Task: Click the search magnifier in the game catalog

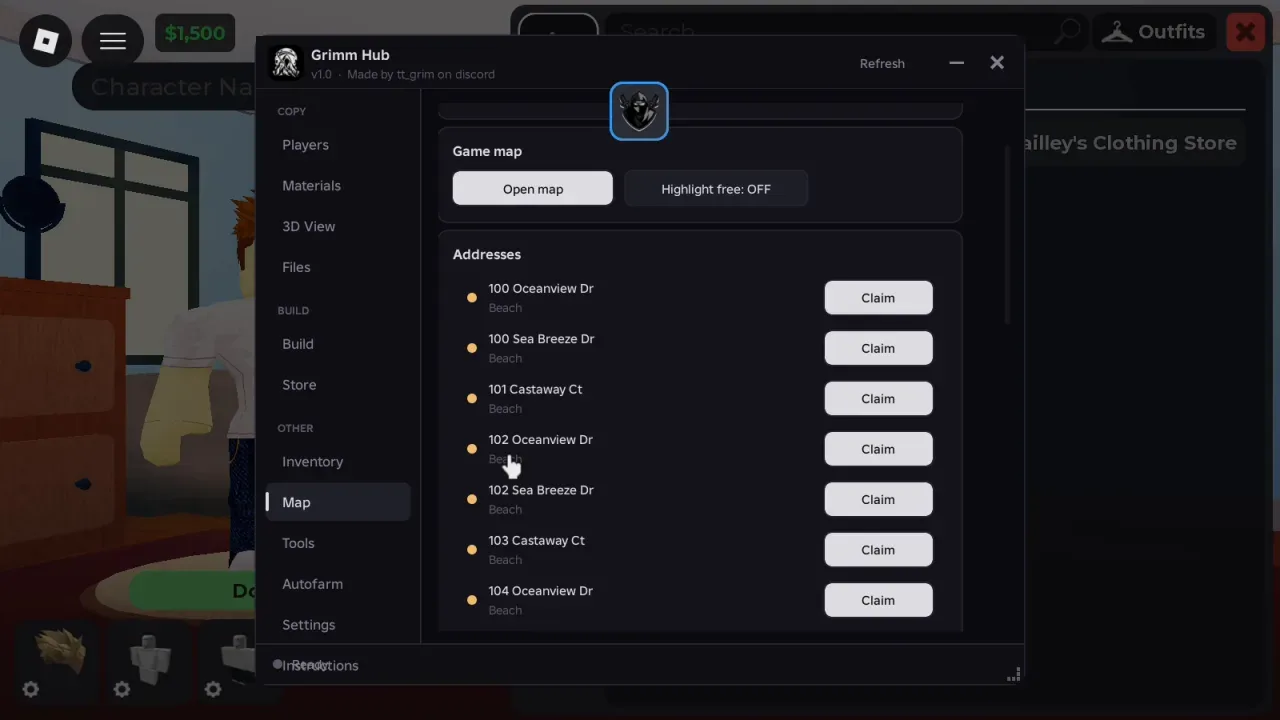Action: pos(1068,32)
